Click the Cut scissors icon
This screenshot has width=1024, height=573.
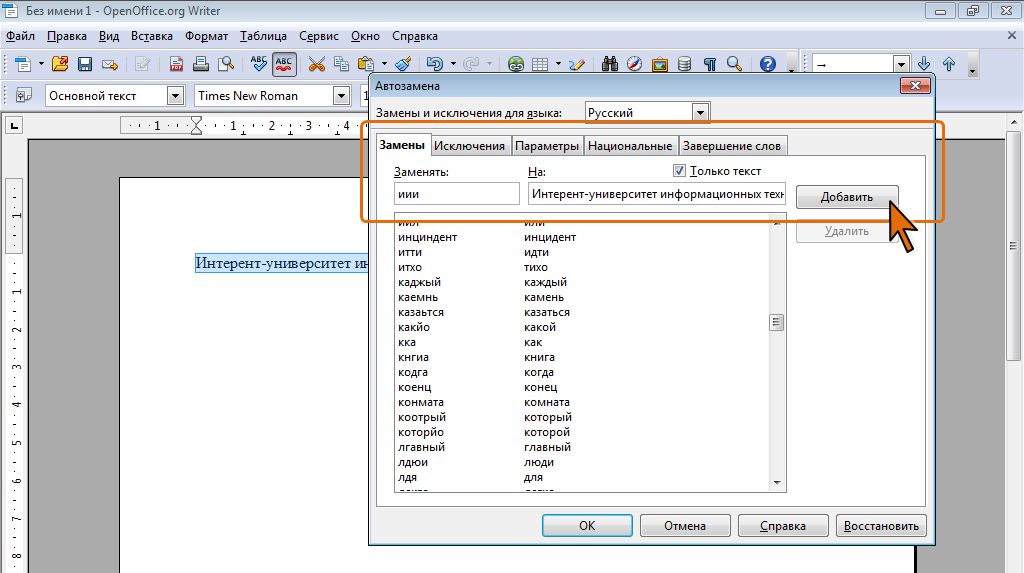[x=317, y=64]
